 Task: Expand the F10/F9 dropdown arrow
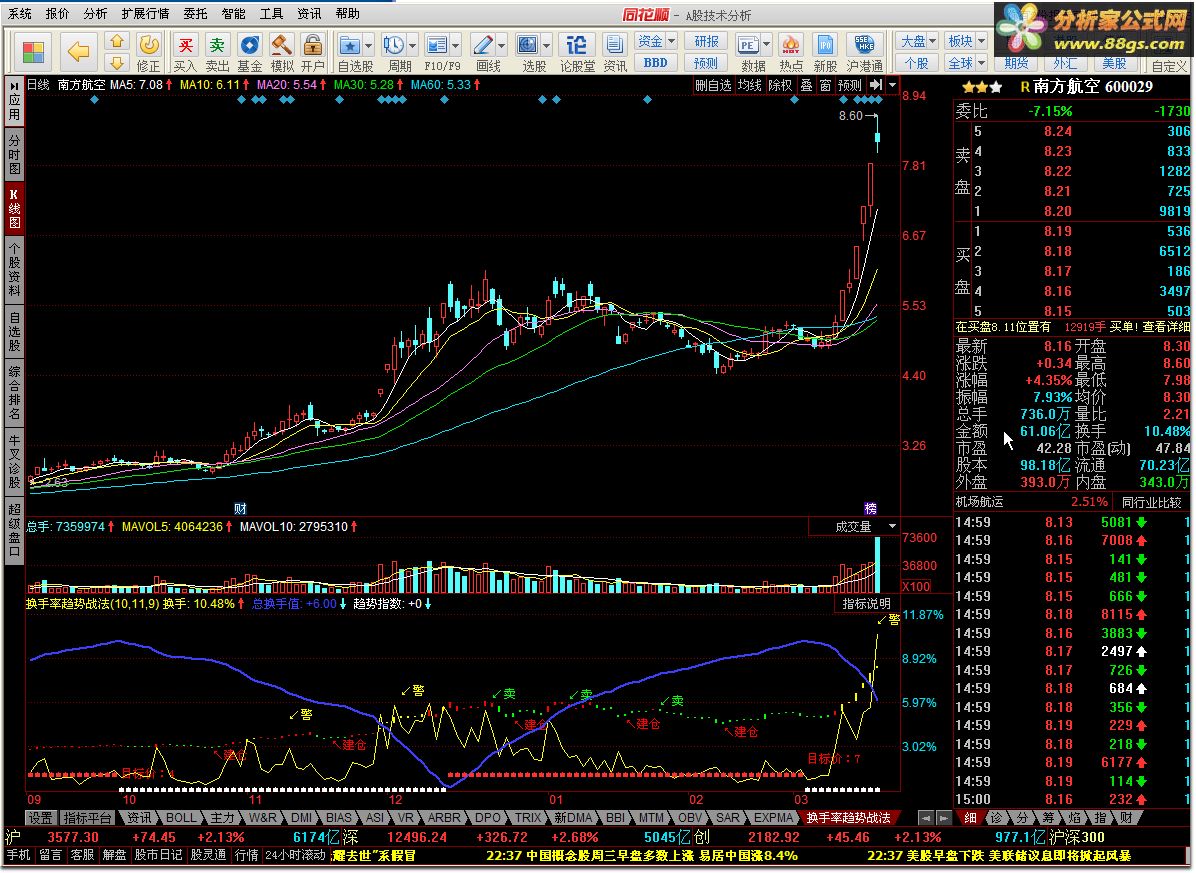point(455,44)
